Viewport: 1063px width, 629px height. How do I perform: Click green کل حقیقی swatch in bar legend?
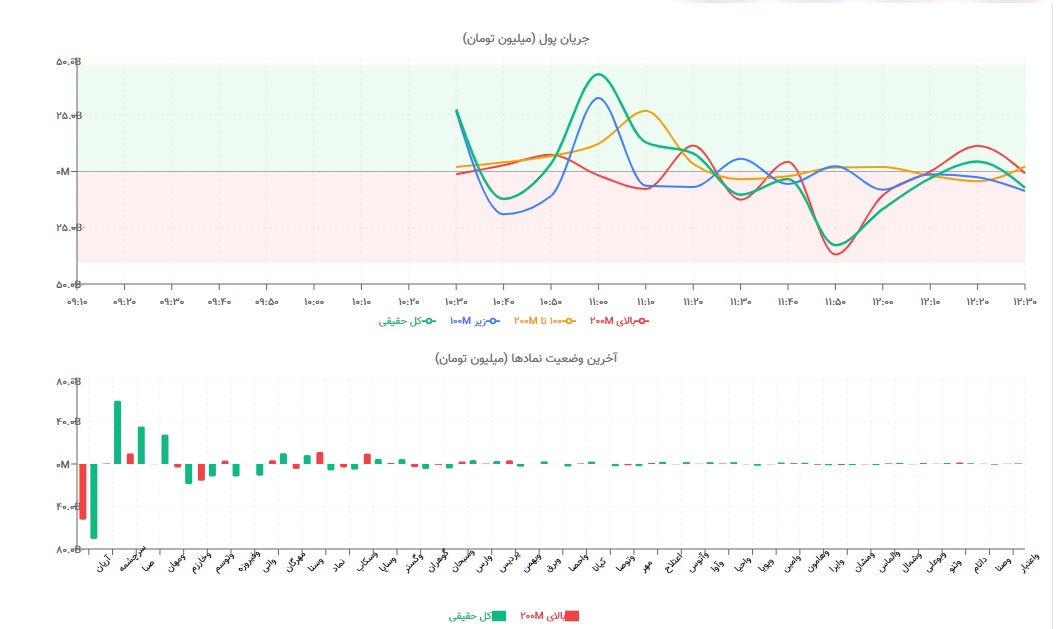click(x=499, y=616)
